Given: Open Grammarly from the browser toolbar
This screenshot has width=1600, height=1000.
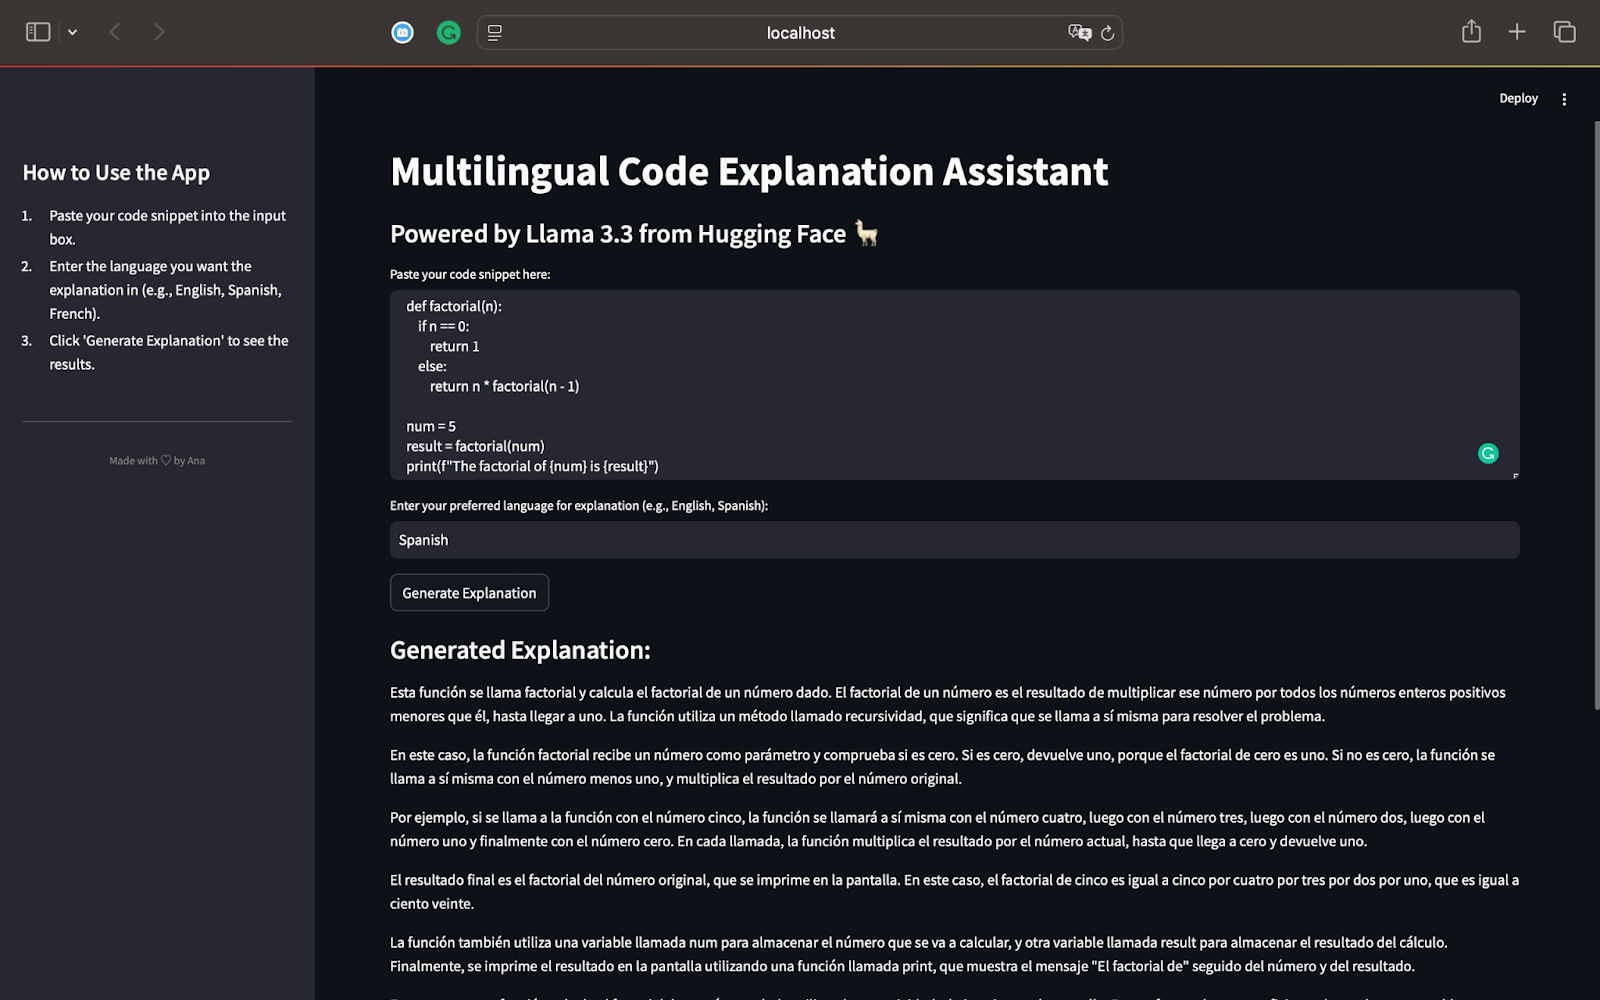Looking at the screenshot, I should point(448,31).
